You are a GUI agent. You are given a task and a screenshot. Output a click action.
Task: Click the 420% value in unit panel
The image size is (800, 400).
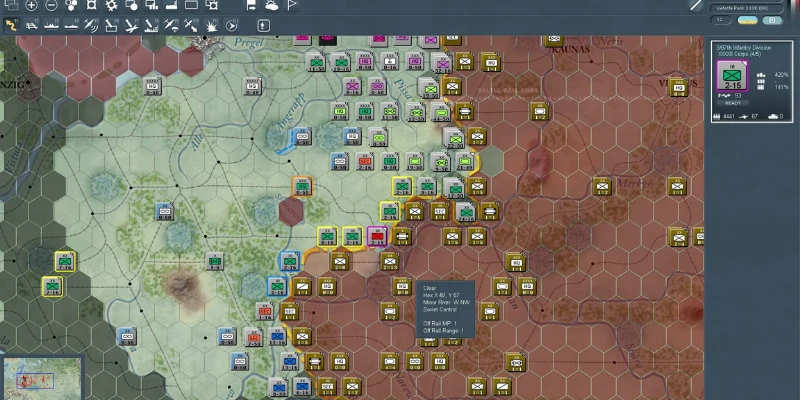[x=782, y=75]
